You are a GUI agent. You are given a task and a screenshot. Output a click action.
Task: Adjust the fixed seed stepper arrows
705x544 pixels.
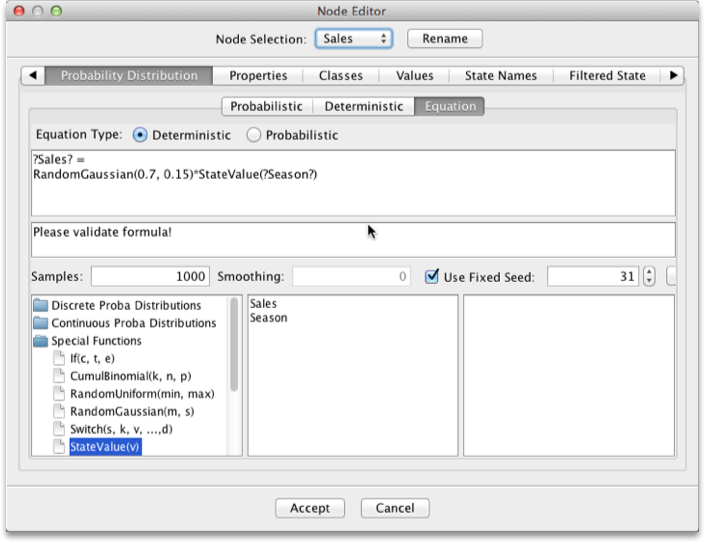[x=649, y=276]
